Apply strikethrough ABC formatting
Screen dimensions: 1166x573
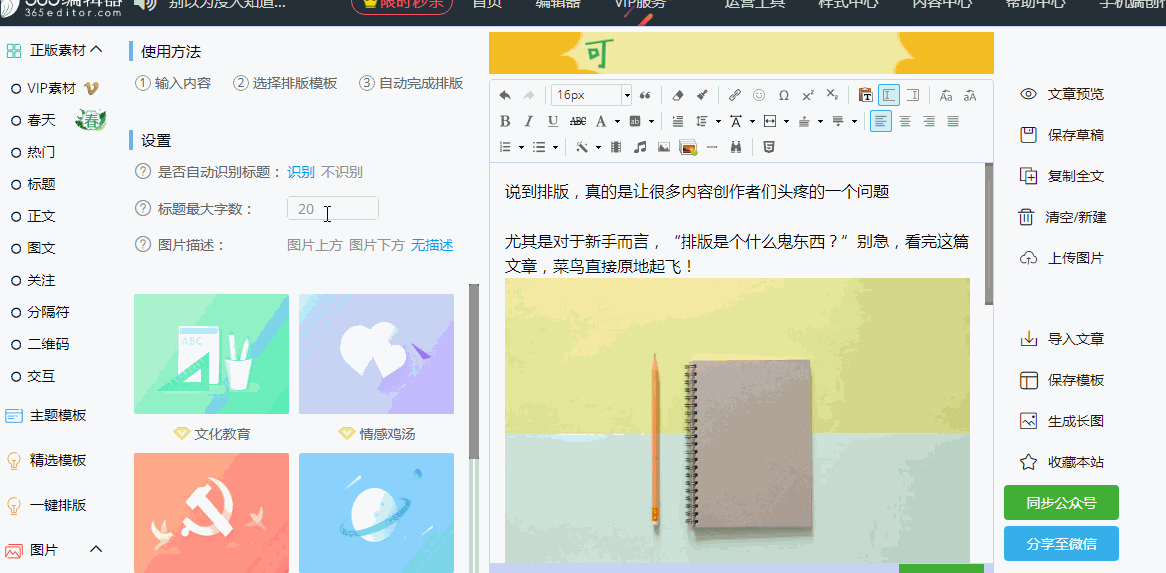pos(577,121)
